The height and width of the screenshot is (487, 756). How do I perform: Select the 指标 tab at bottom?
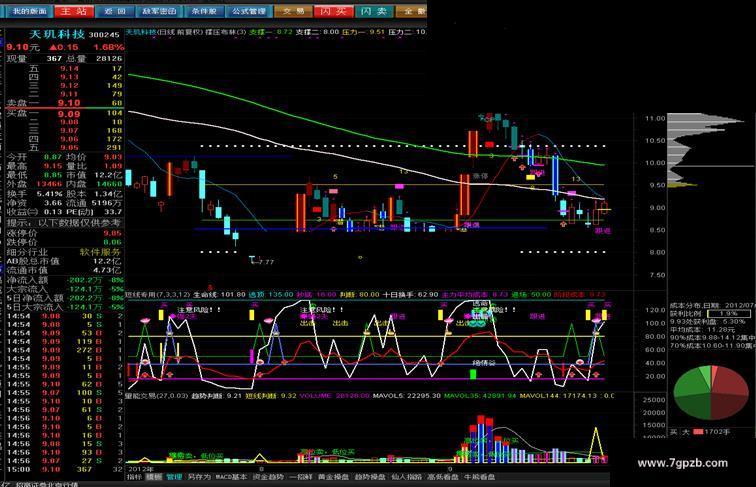(x=134, y=477)
